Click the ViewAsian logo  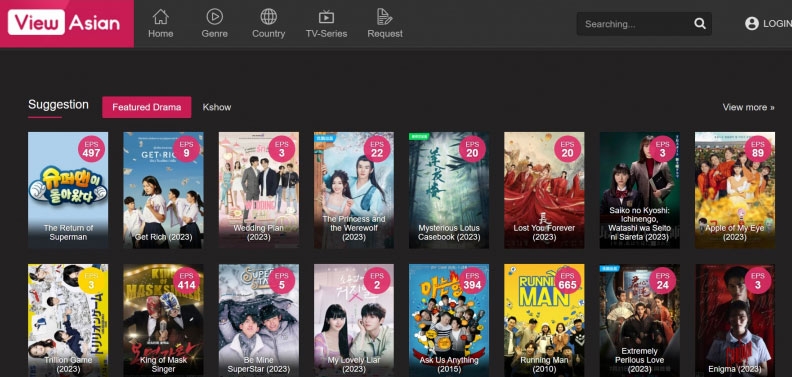67,23
